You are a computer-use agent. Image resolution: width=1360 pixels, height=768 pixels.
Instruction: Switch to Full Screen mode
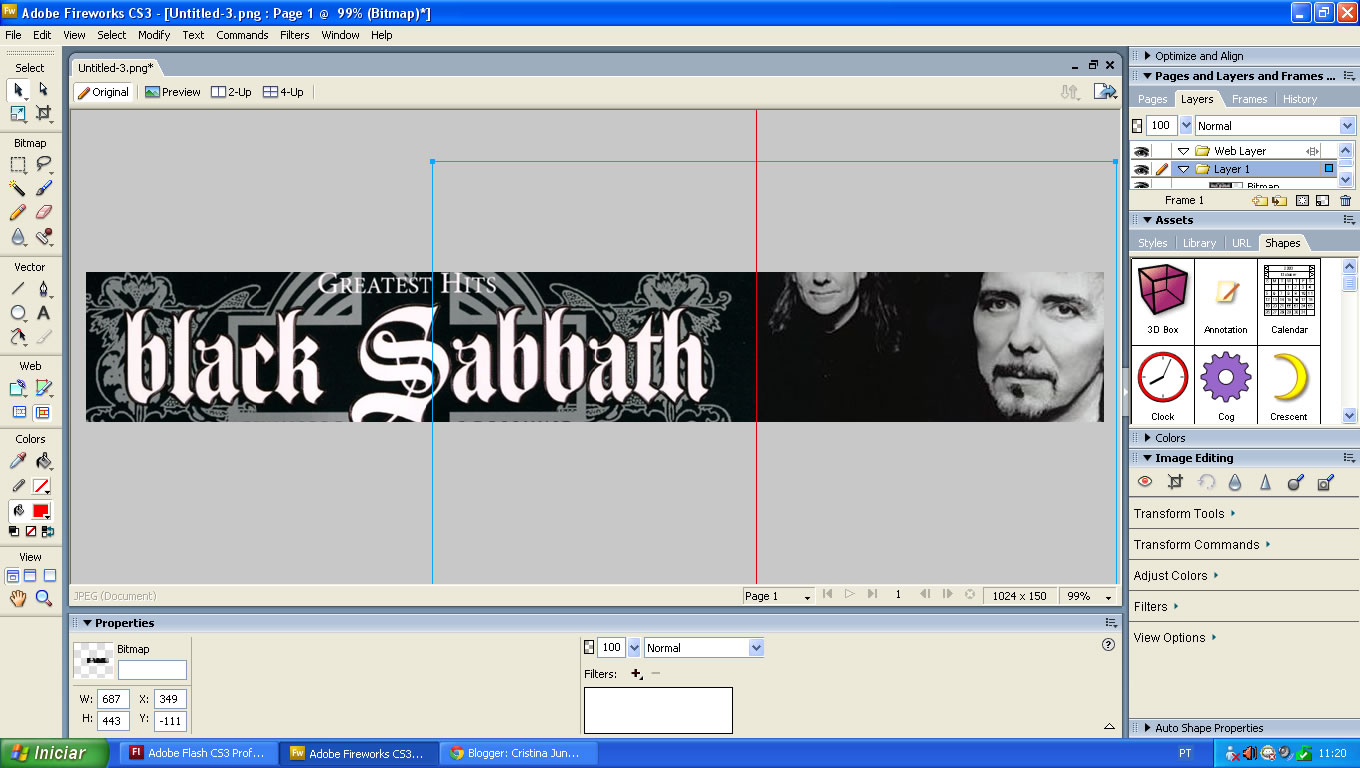(49, 576)
